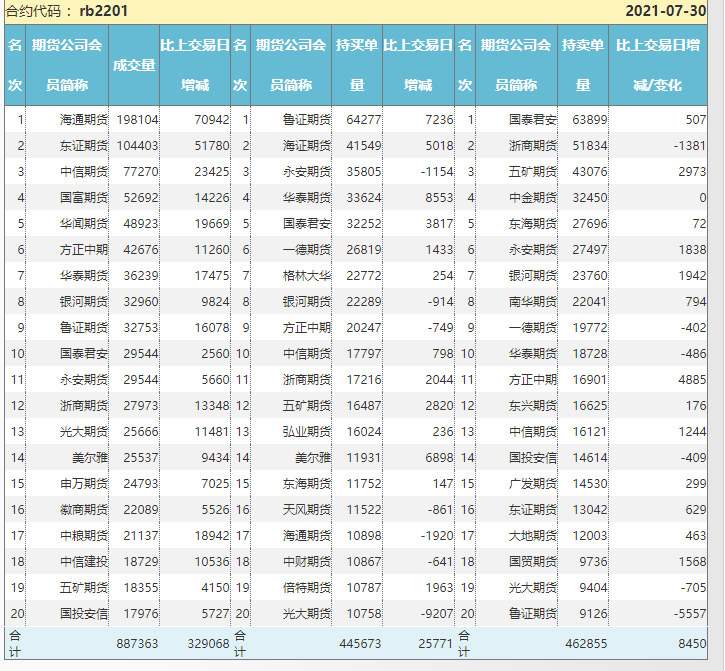Select 南华期货 in the short position list
Screen dimensions: 725x671
coord(533,302)
